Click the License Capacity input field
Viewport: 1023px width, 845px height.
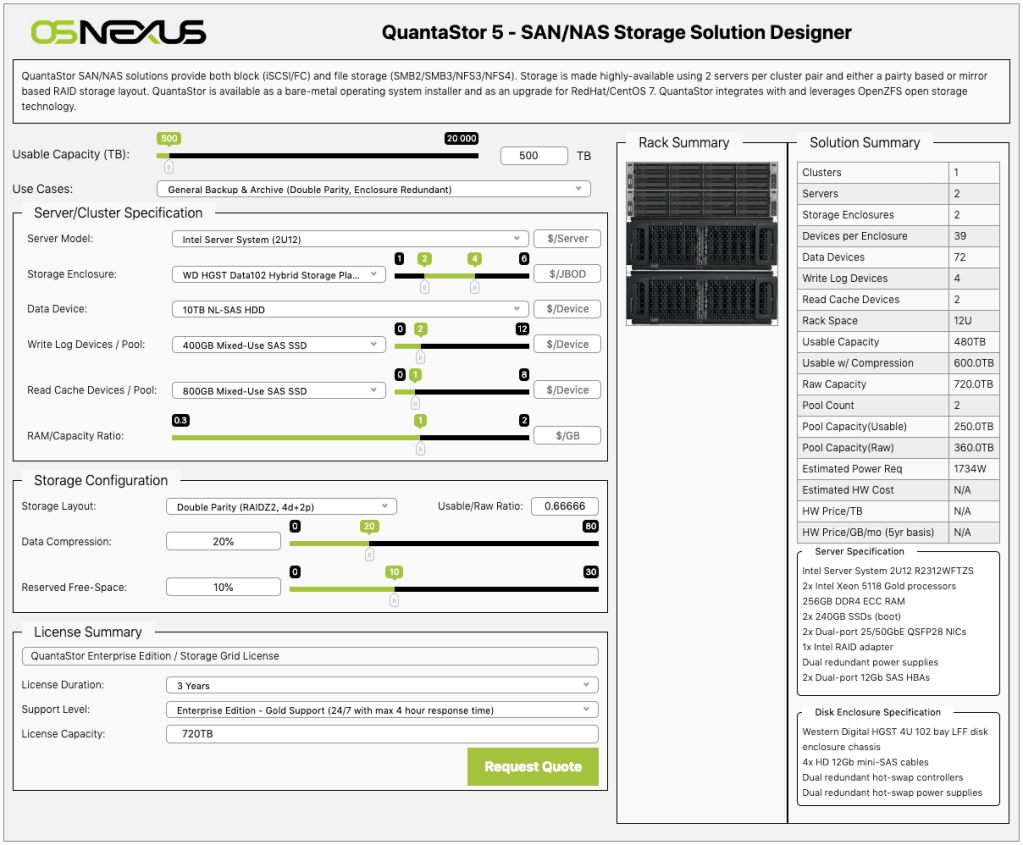point(382,733)
